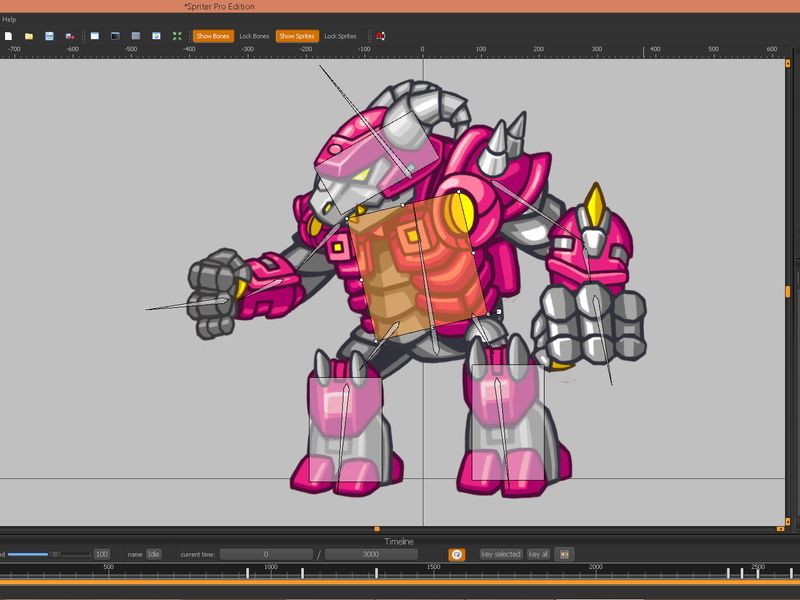This screenshot has height=600, width=800.
Task: Click the orange icon button right of key all
Action: pos(564,554)
